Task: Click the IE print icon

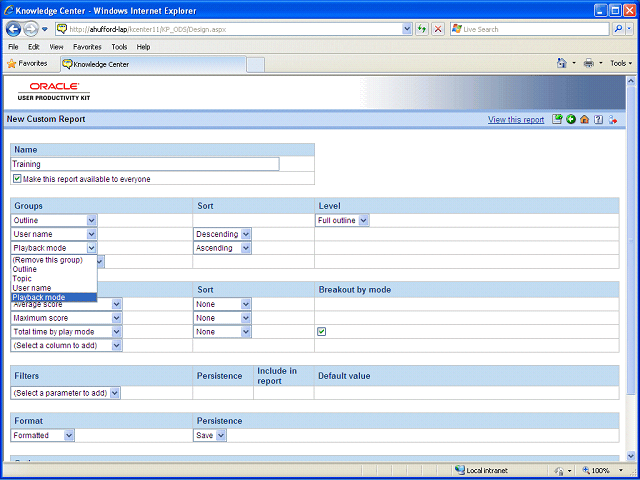Action: click(589, 63)
